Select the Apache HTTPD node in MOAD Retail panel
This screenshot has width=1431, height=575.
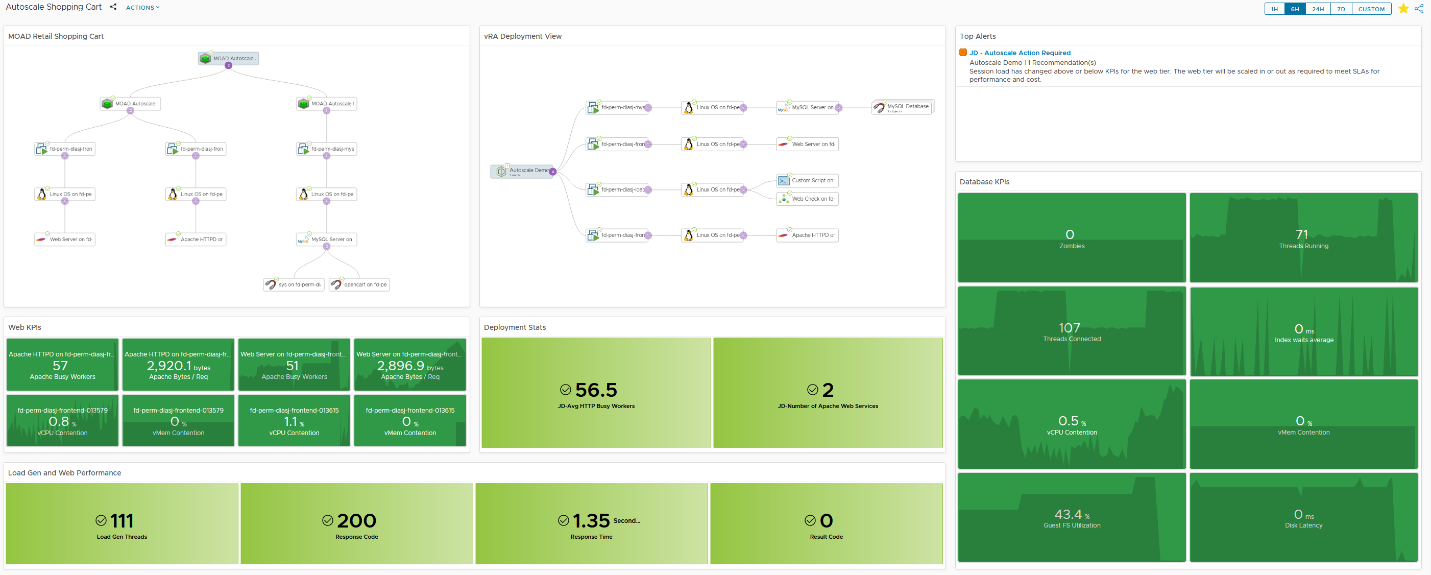[196, 240]
